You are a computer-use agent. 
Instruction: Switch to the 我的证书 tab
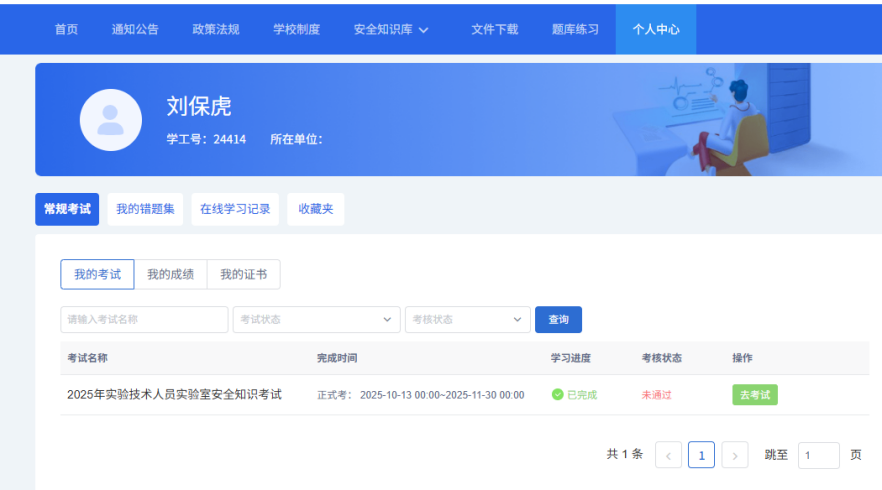(243, 275)
